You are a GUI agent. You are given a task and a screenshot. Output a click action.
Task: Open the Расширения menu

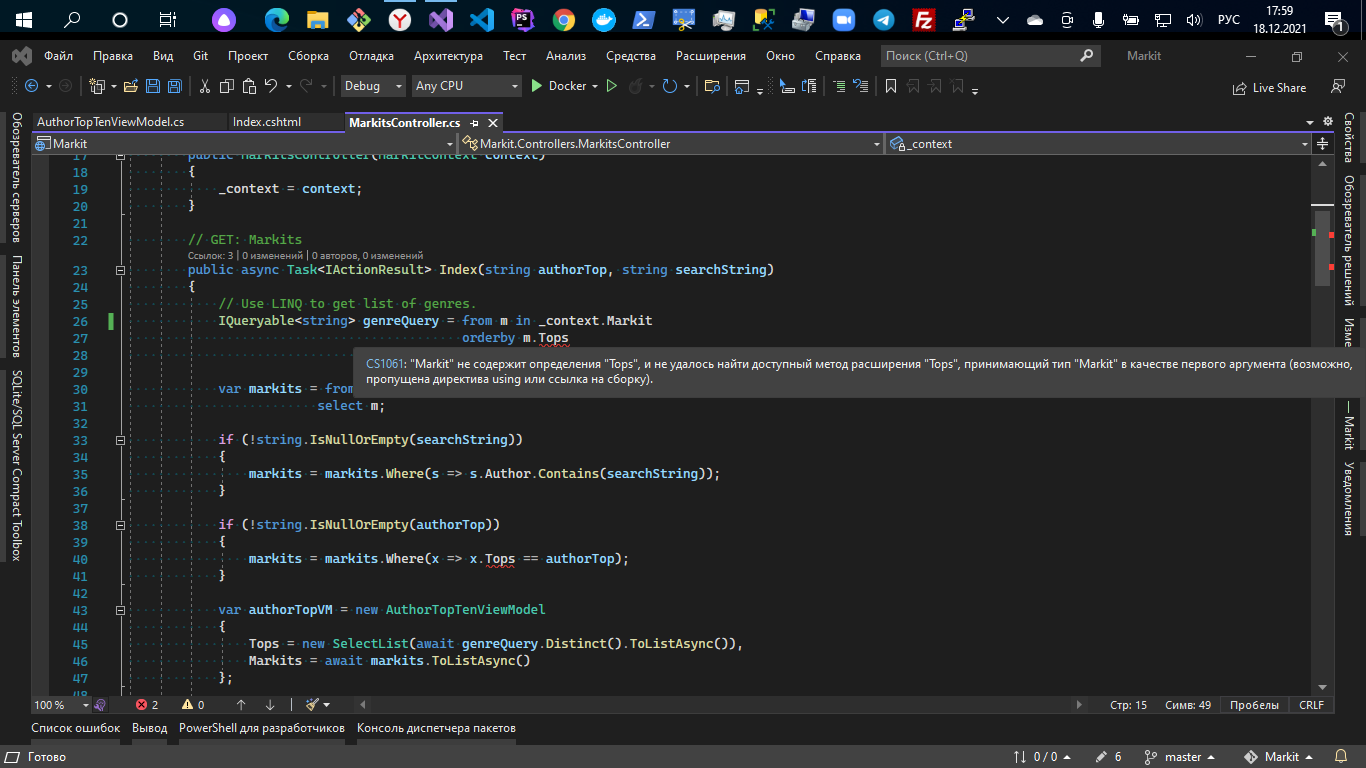point(710,56)
